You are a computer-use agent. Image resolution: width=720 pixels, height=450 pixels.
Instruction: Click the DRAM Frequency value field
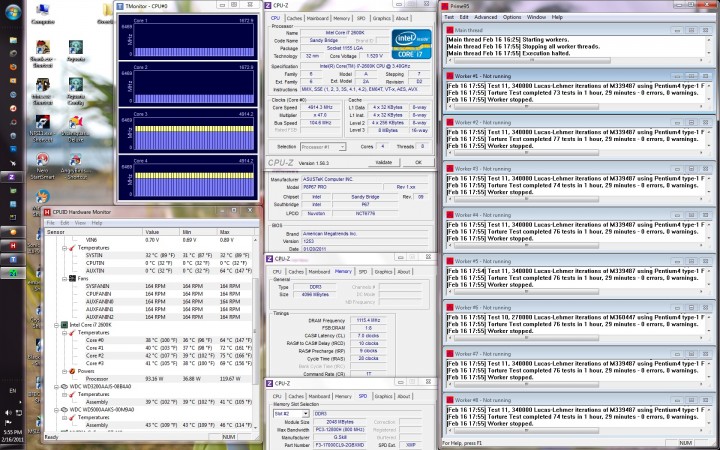coord(368,321)
